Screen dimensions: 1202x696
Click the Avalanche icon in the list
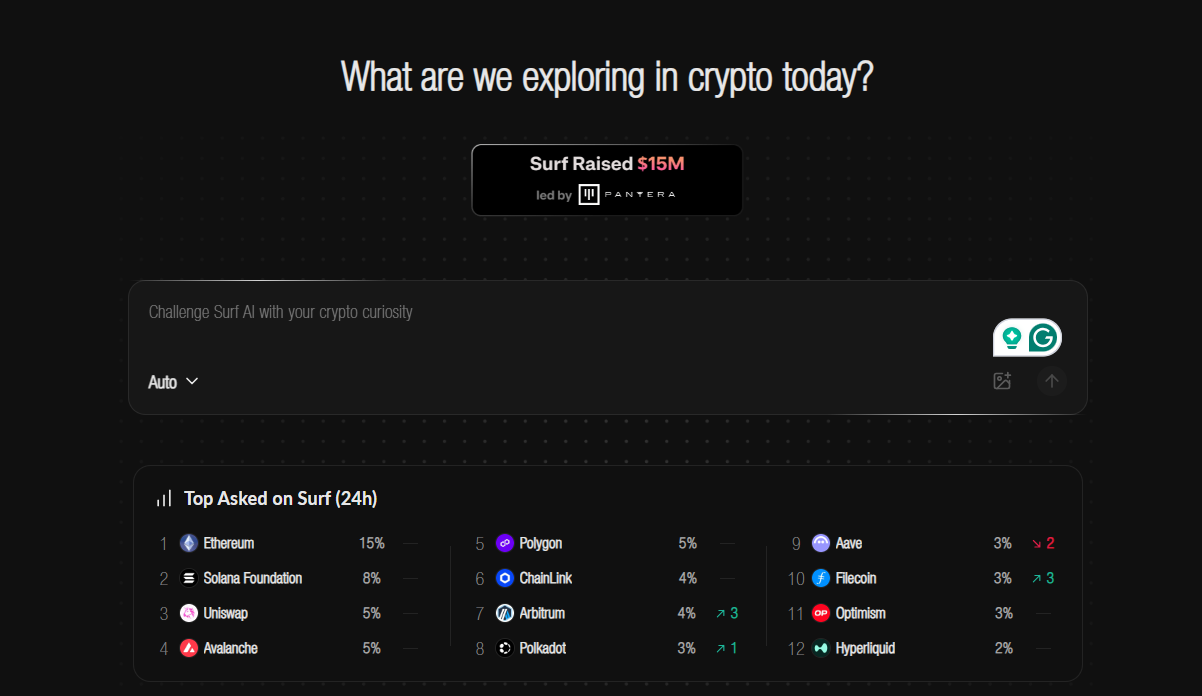tap(187, 648)
